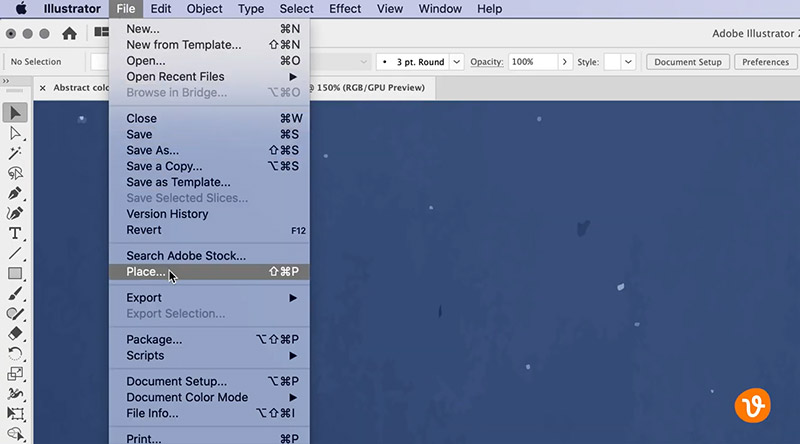Choose Save a Copy...

[209, 166]
